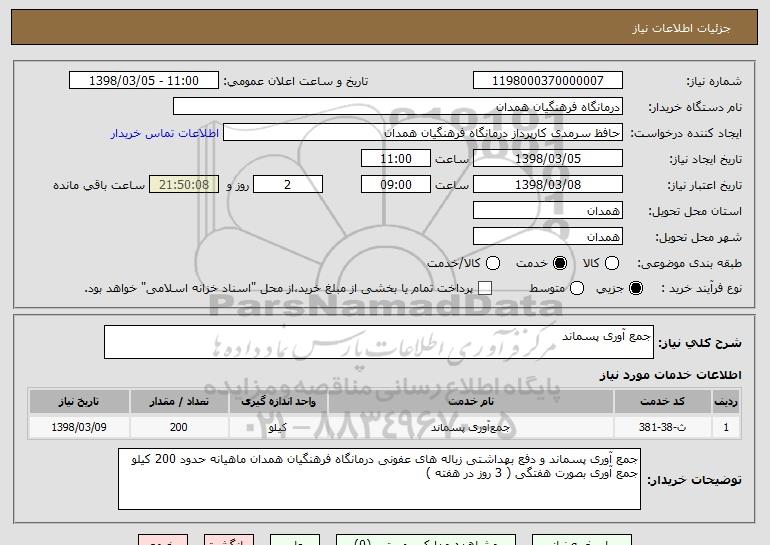Choose the جزیی purchase process option

(636, 288)
